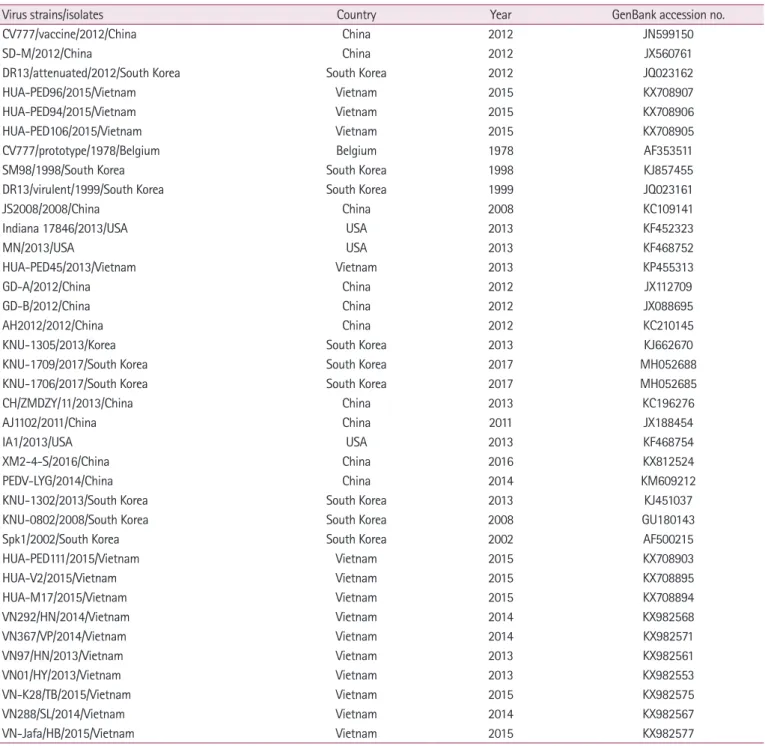
Task: Select accession number JN599150
Action: 668,34
